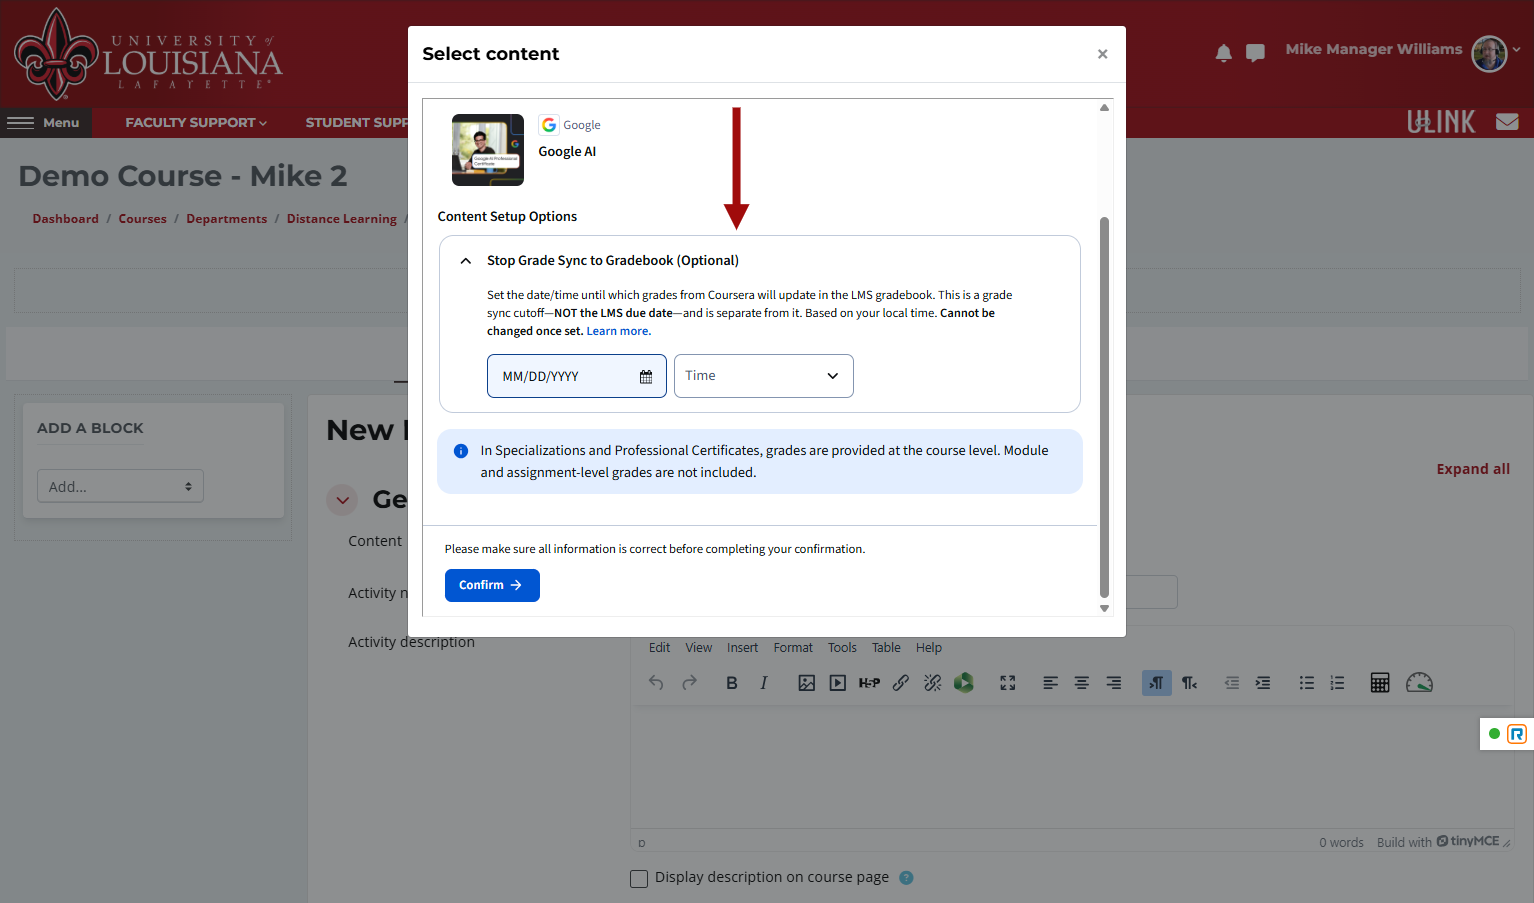Image resolution: width=1534 pixels, height=903 pixels.
Task: Click the Confirm button
Action: 492,585
